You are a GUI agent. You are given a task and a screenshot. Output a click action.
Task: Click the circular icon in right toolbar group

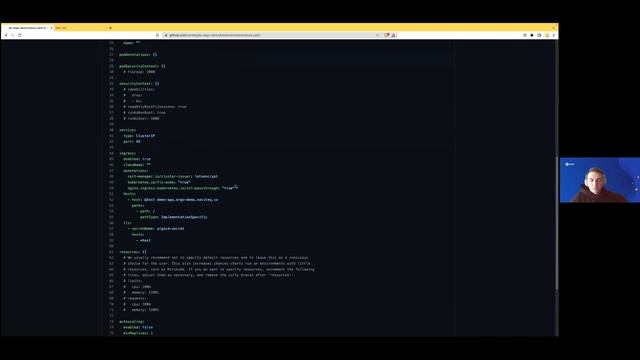[524, 35]
